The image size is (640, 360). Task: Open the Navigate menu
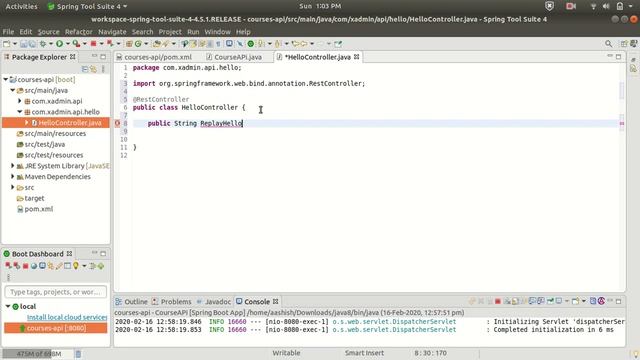point(112,32)
